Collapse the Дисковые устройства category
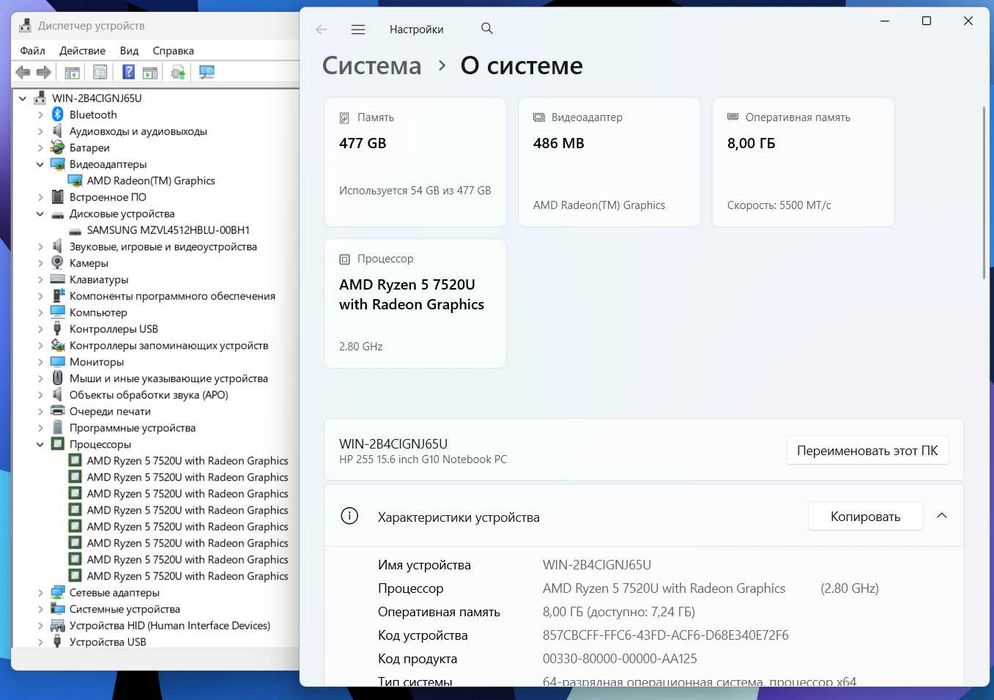Screen dimensions: 994x700 [41, 214]
